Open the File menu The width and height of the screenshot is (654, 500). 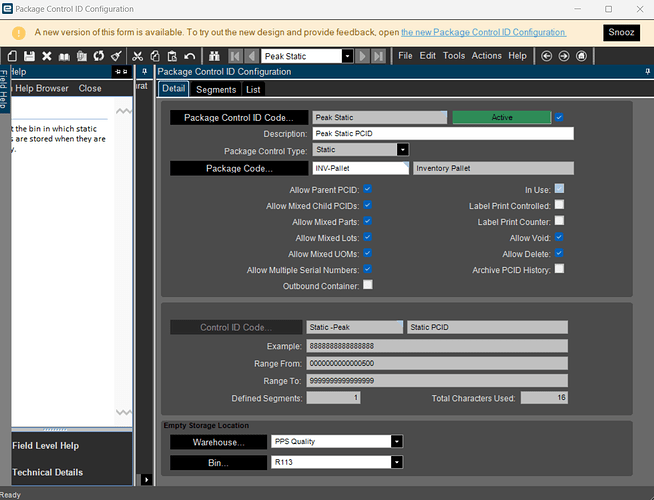[405, 56]
